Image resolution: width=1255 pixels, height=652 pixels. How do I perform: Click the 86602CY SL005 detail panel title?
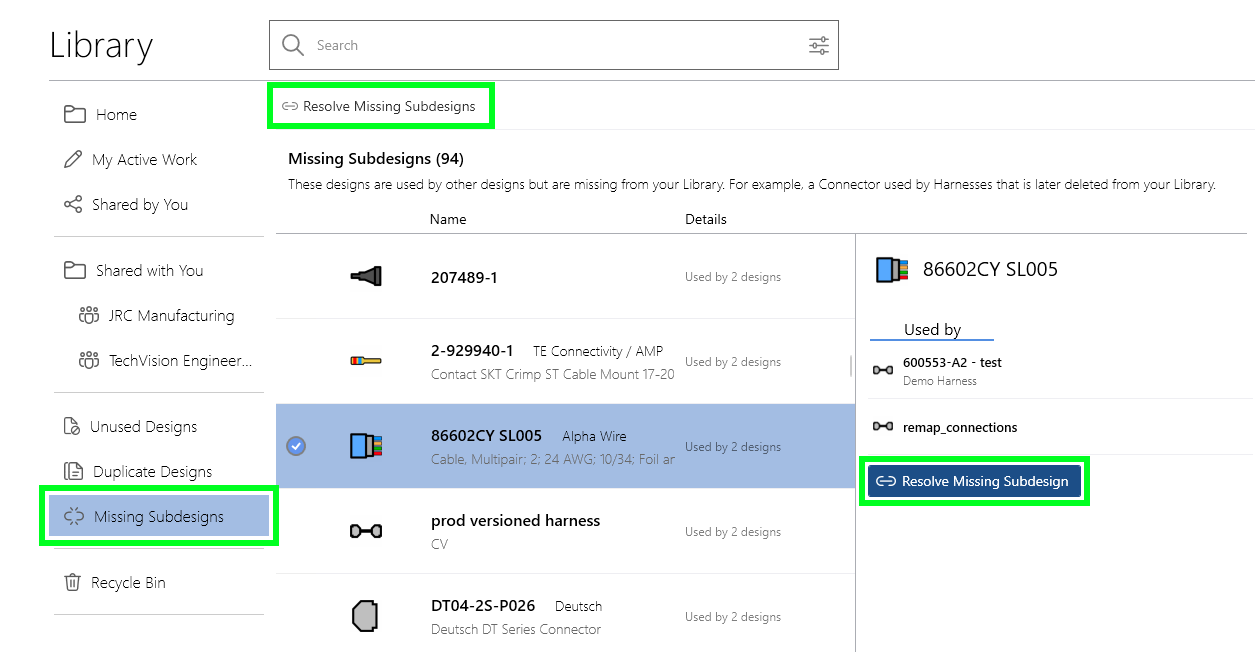point(990,269)
